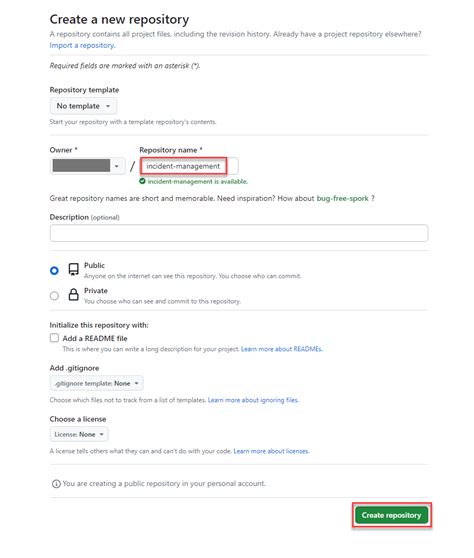Open Learn more about licenses link
This screenshot has height=558, width=474.
click(272, 451)
